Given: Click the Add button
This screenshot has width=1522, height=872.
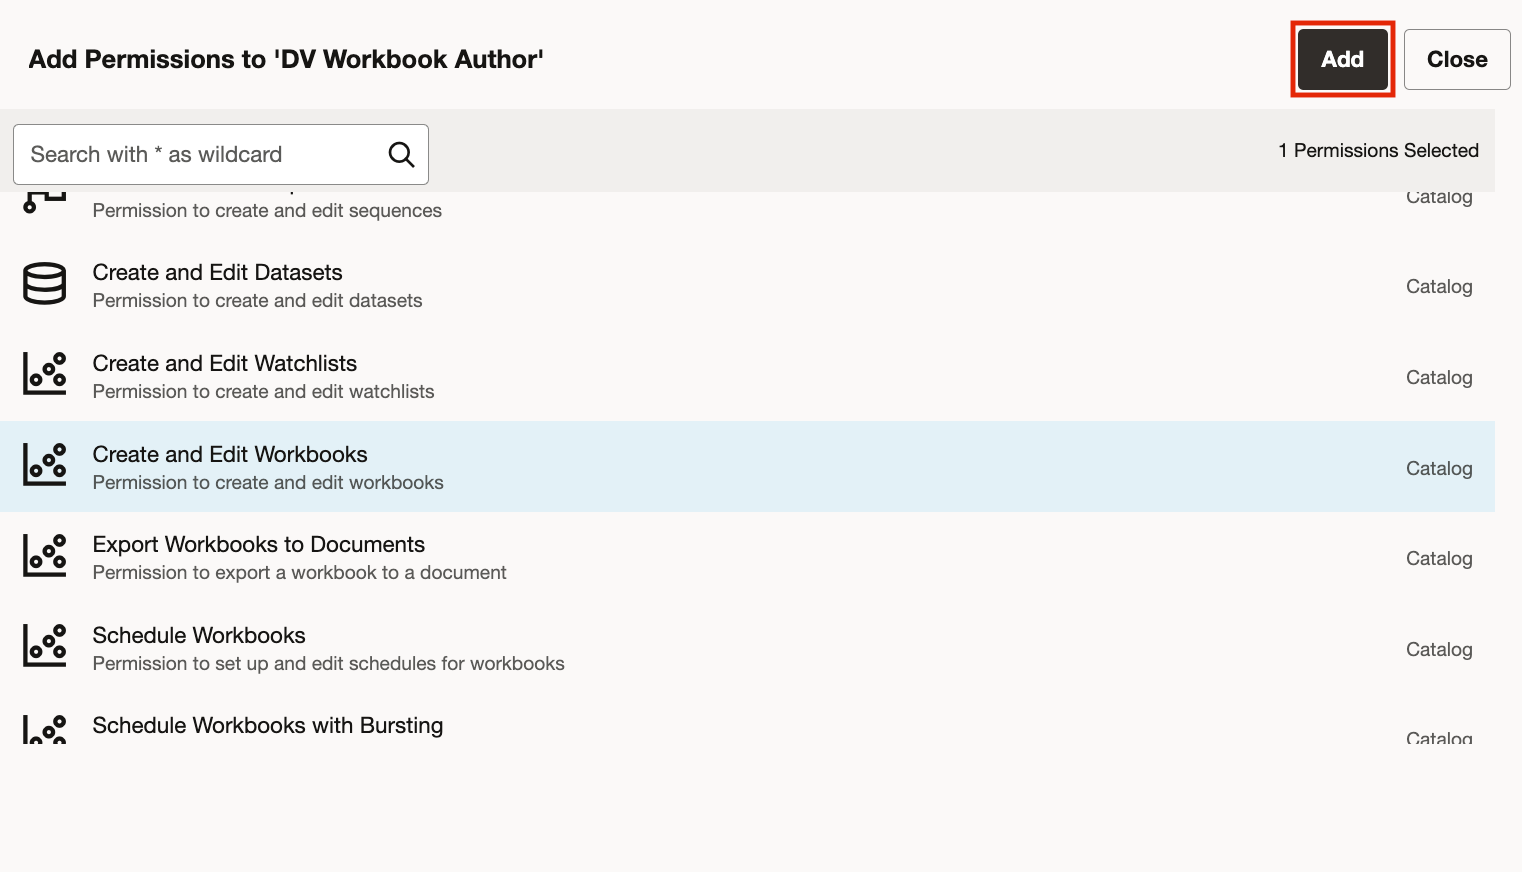Looking at the screenshot, I should coord(1342,59).
